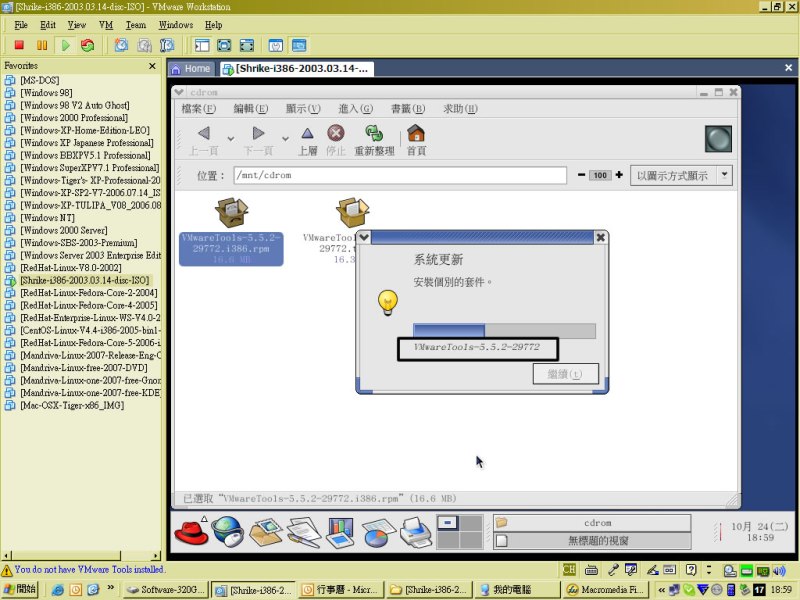Click the Software-320G taskbar button
The width and height of the screenshot is (800, 600).
click(x=166, y=590)
